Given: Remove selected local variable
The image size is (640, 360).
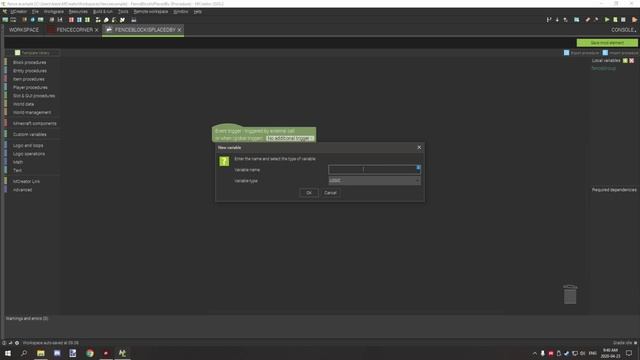Looking at the screenshot, I should pos(631,60).
